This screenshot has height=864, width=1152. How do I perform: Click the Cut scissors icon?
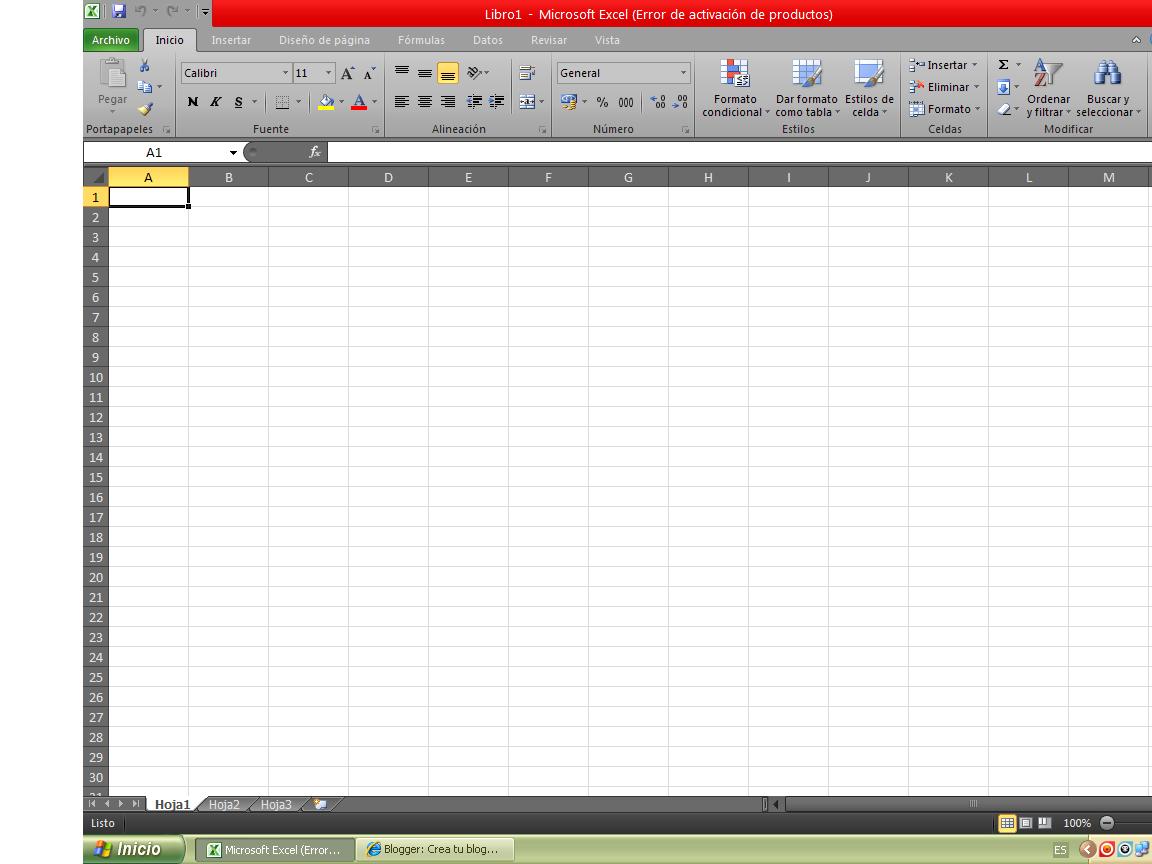click(145, 65)
